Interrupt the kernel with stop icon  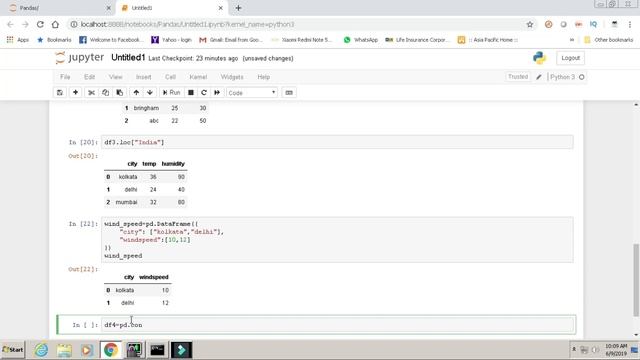coord(191,93)
